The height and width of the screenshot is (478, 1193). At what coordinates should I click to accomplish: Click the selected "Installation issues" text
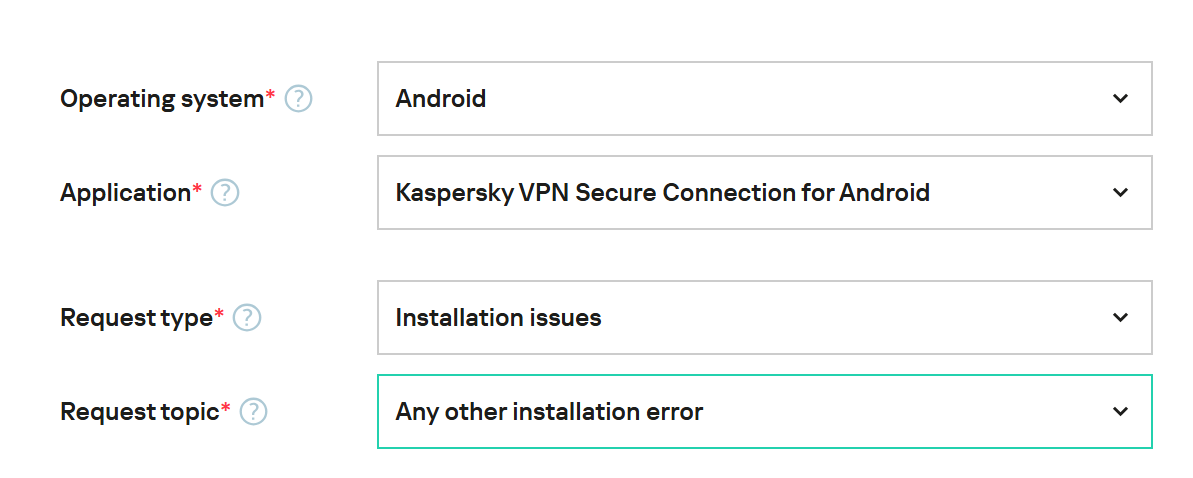pyautogui.click(x=498, y=318)
